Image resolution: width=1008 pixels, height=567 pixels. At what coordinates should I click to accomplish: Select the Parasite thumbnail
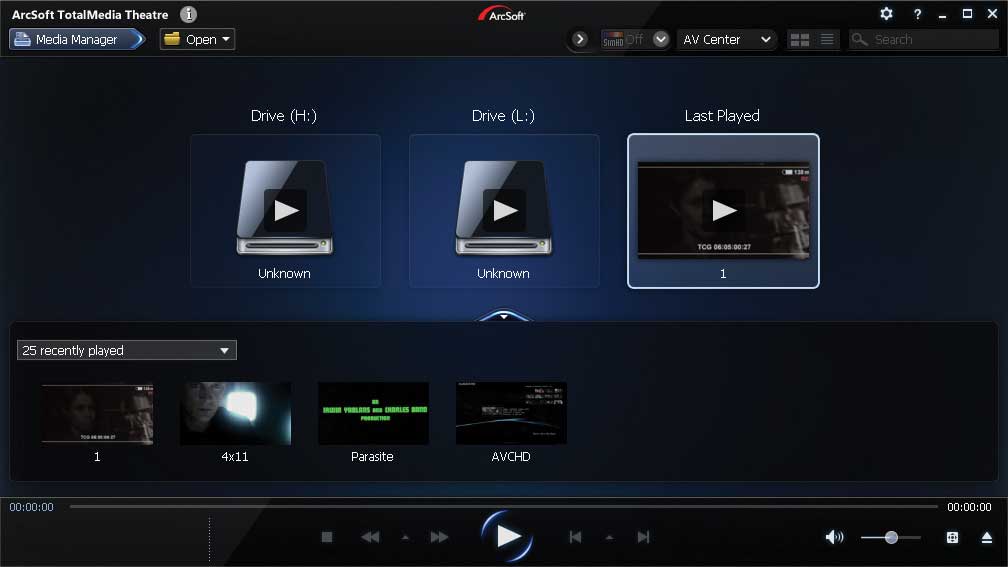point(373,413)
